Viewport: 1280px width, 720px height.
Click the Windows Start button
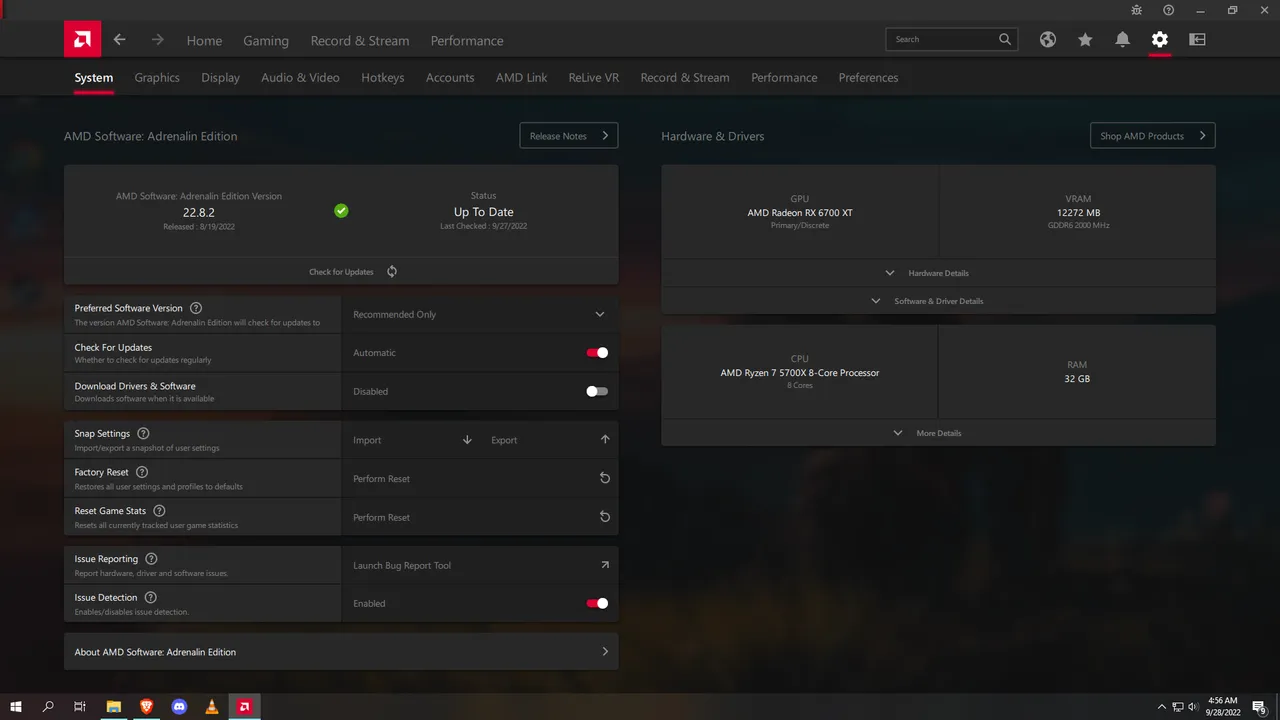coord(16,707)
